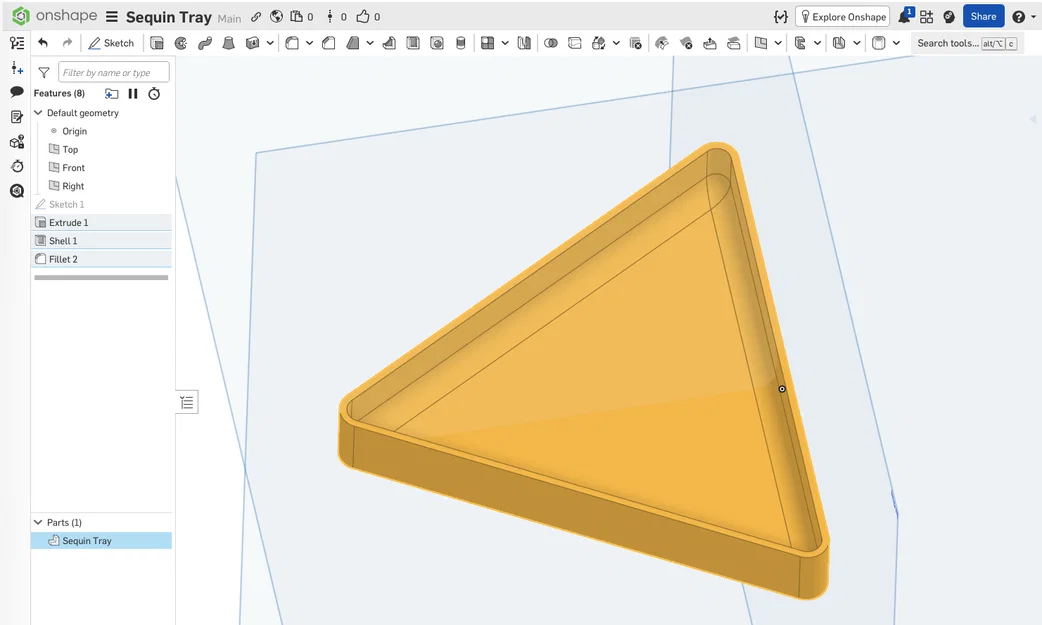
Task: Click in the Search tools field
Action: point(967,43)
